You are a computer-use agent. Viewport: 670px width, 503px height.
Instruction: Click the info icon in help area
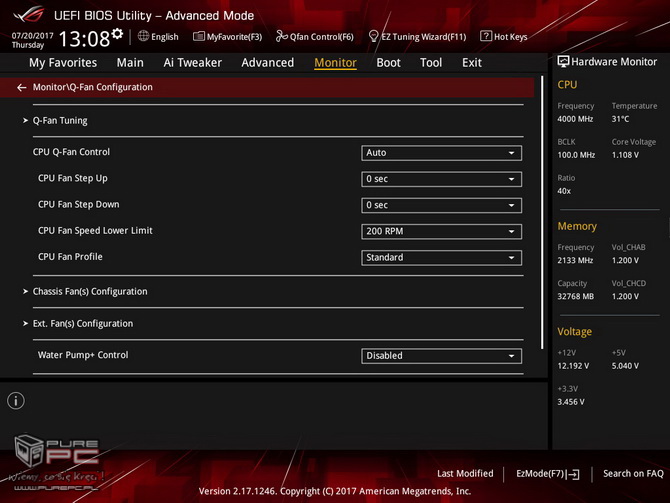16,401
